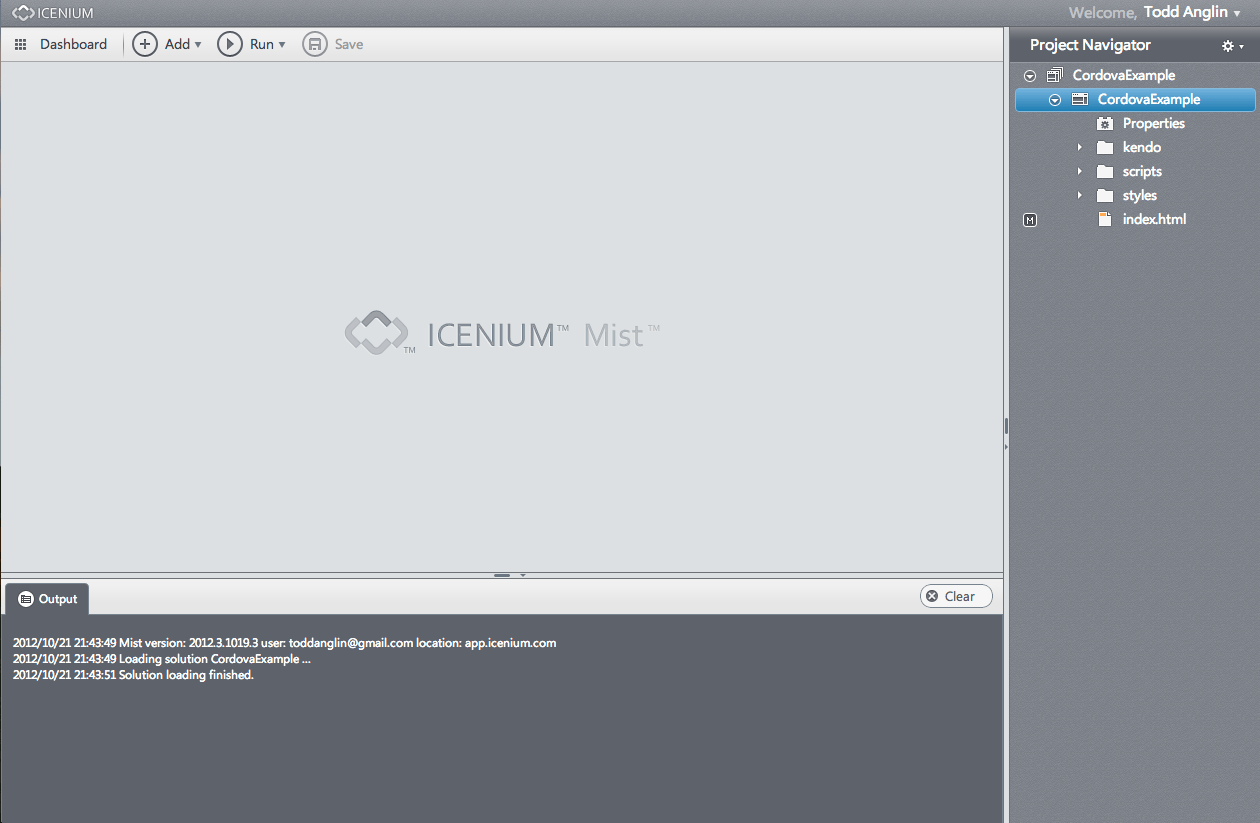Click the Icenium logo in header
This screenshot has height=823, width=1260.
point(53,13)
